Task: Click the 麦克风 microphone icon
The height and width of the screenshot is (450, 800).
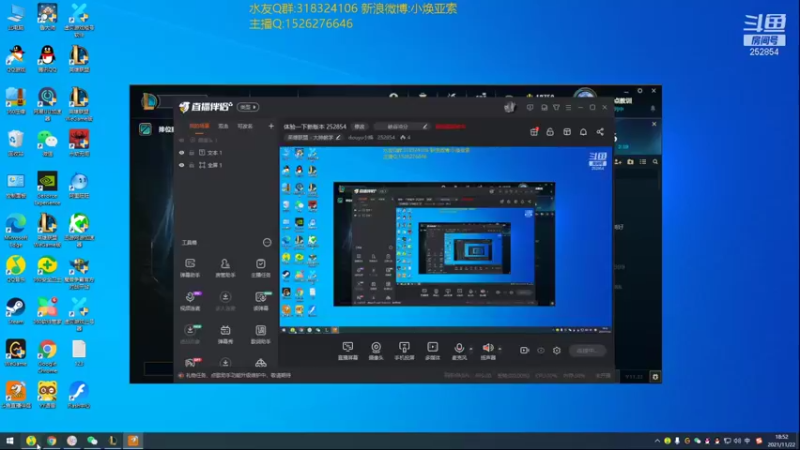Action: pos(459,348)
